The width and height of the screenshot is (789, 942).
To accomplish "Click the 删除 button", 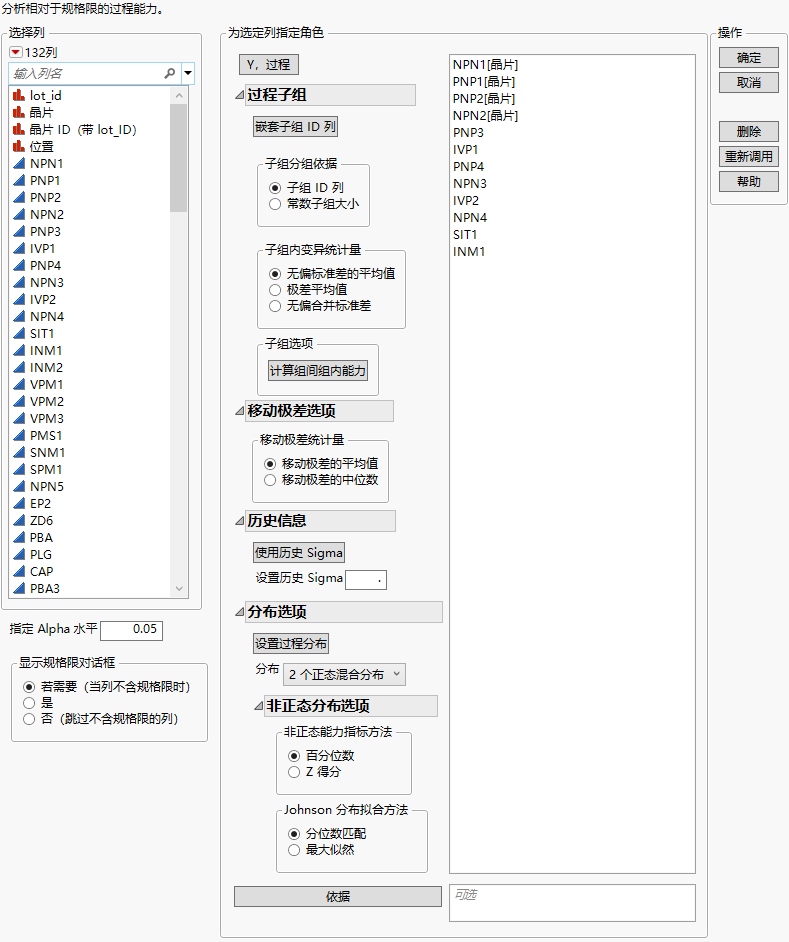I will click(x=749, y=132).
